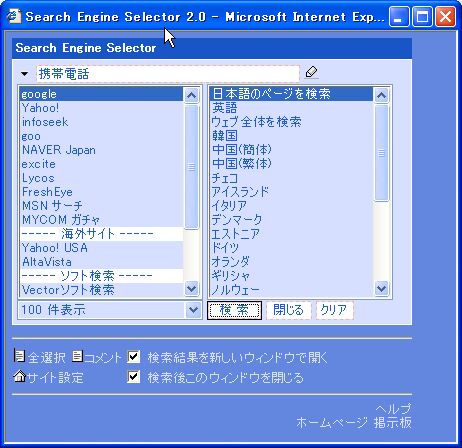
Task: Click the language list scrollbar thumb
Action: [x=381, y=153]
